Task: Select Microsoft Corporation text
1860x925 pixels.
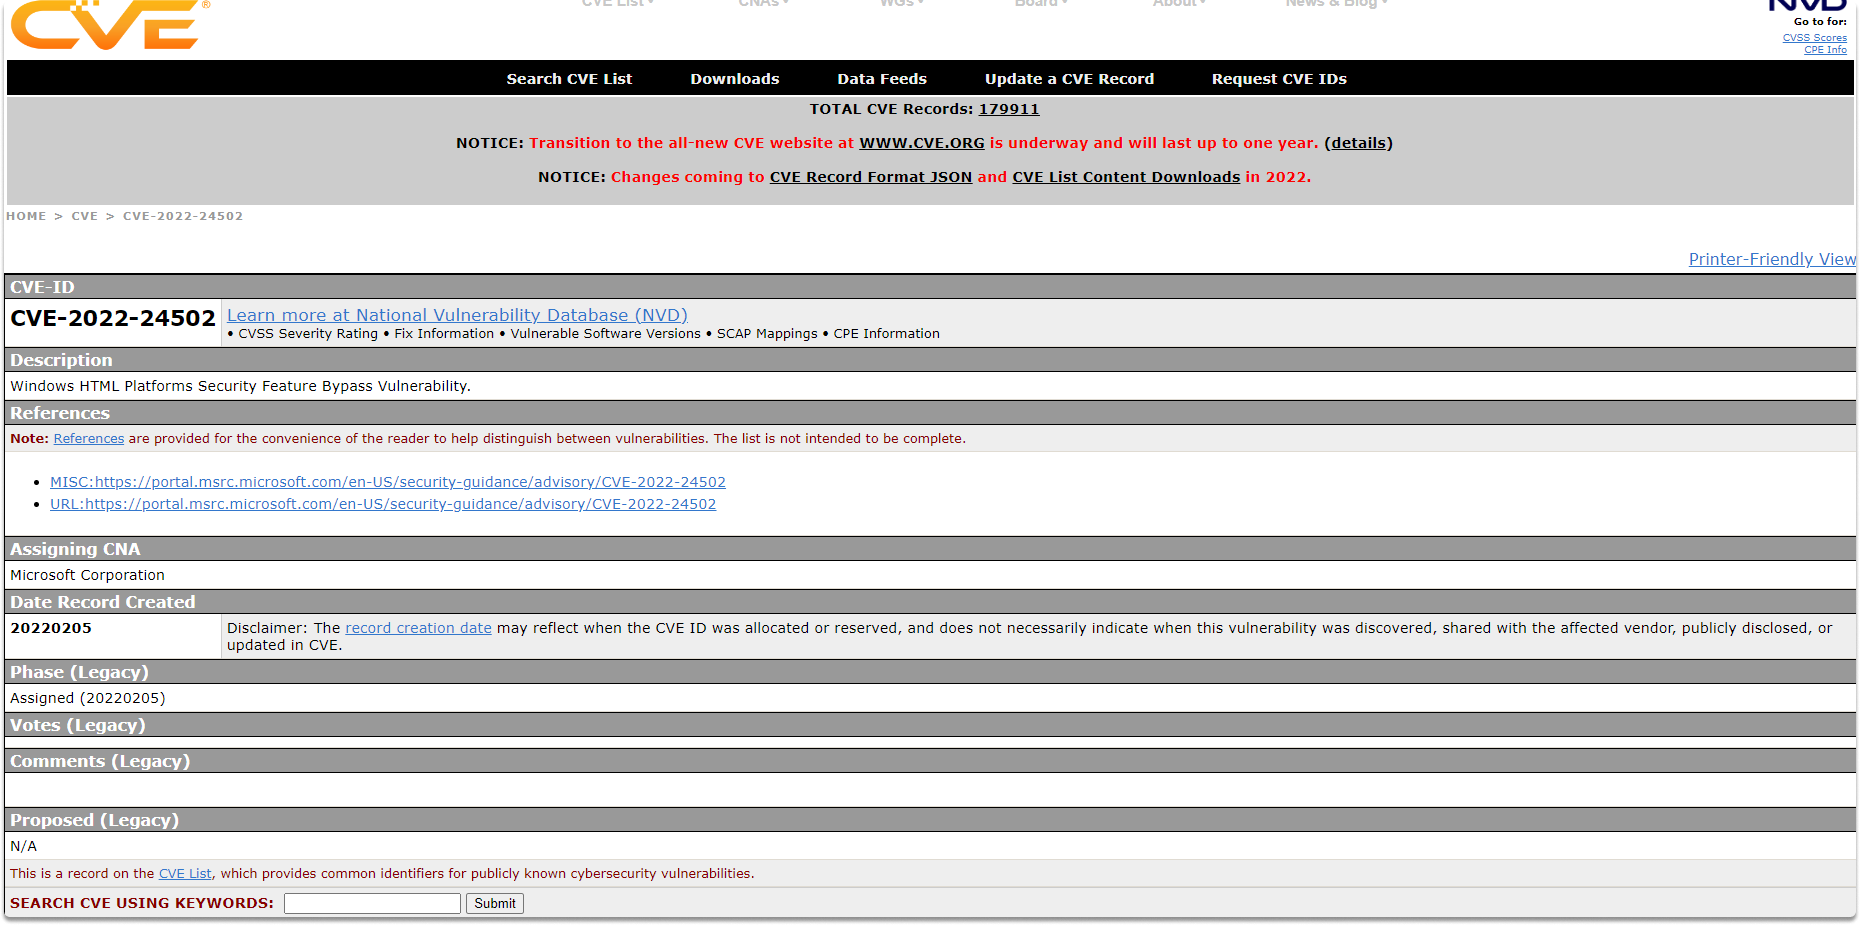Action: [x=87, y=575]
